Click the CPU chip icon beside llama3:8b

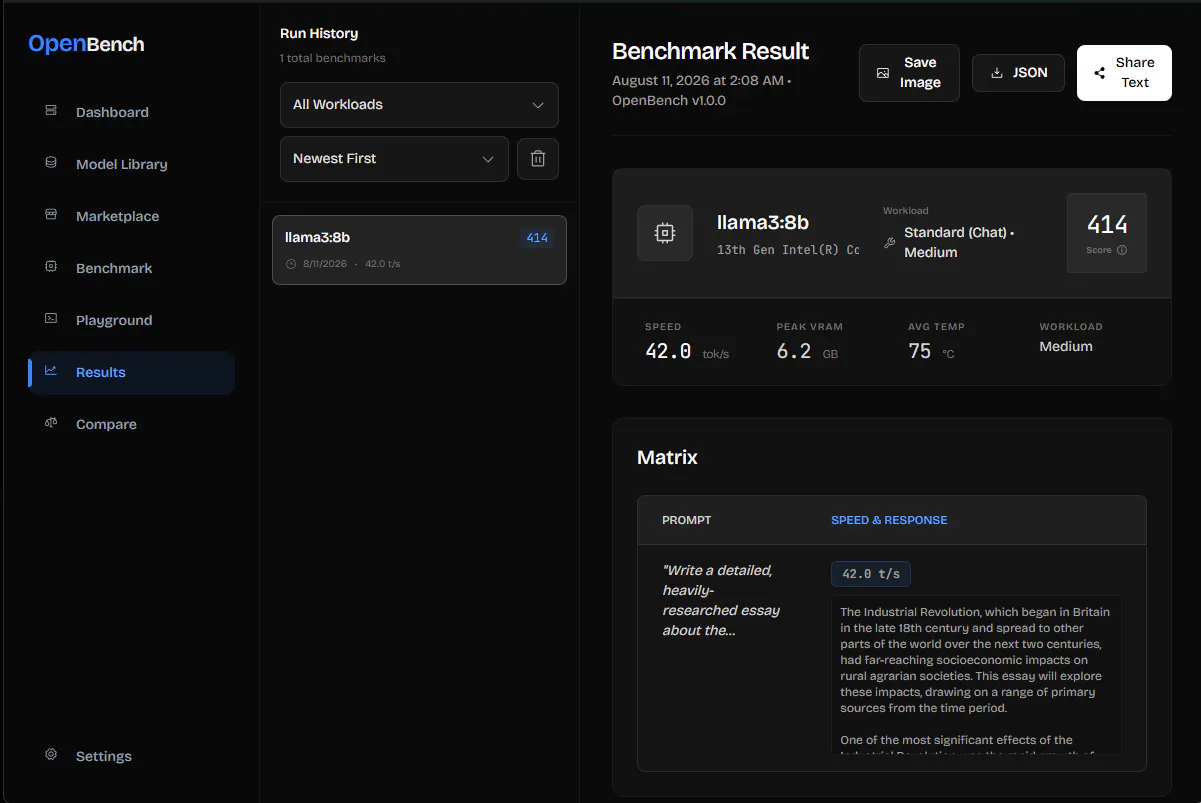[665, 233]
